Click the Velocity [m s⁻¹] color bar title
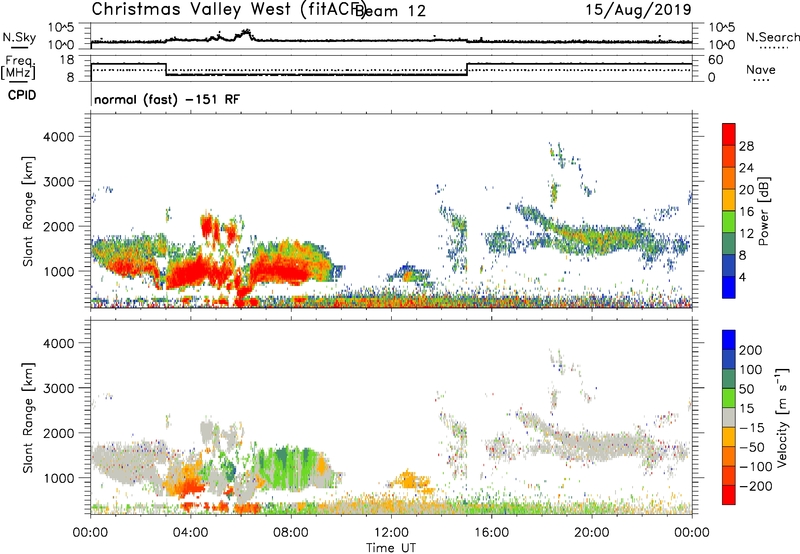800x554 pixels. [782, 417]
